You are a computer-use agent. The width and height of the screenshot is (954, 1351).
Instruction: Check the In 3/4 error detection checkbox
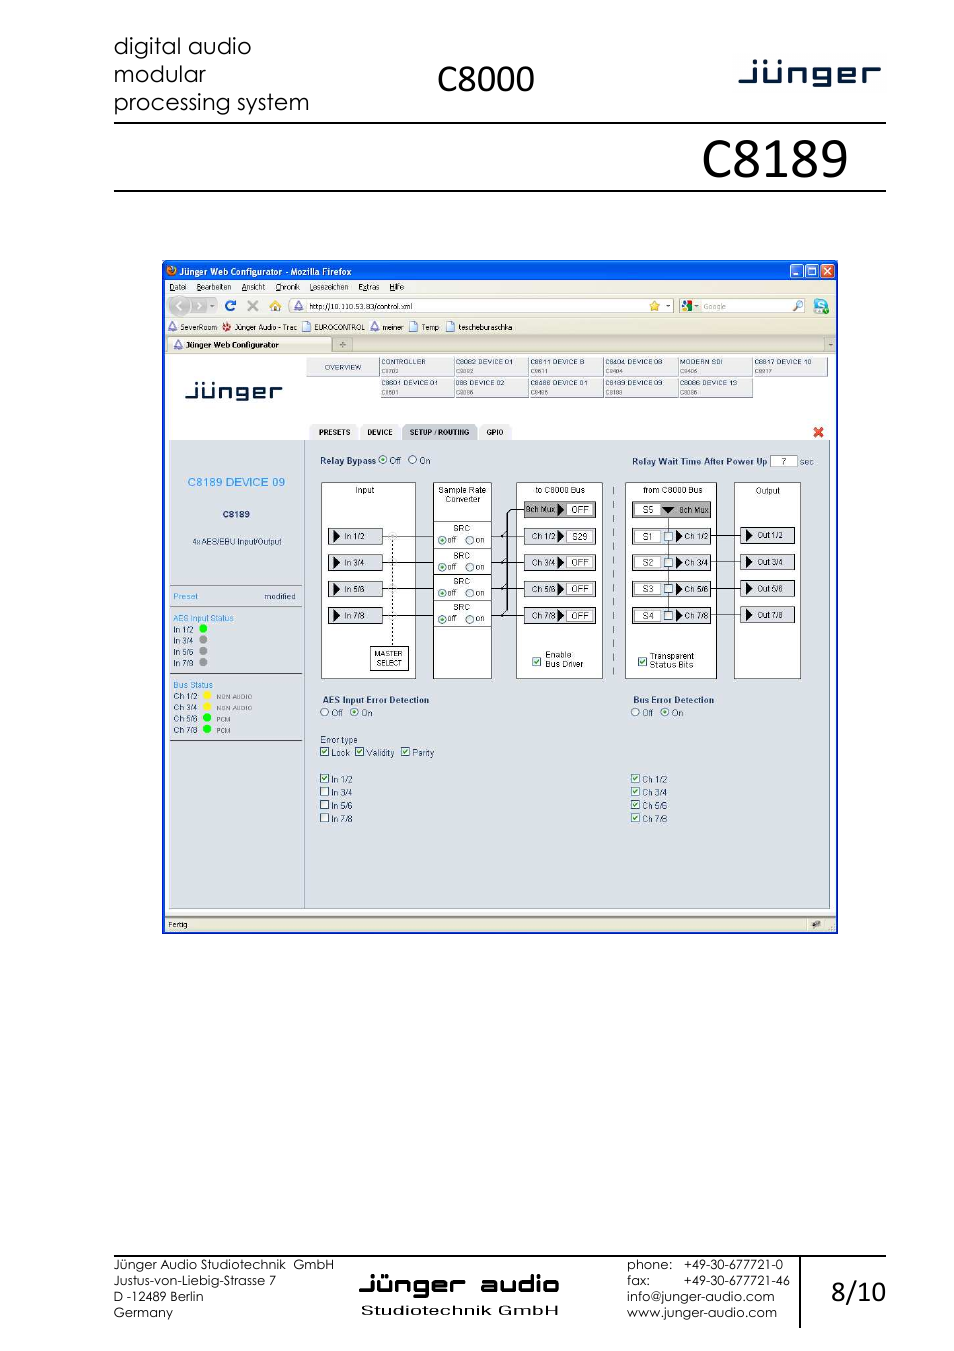(324, 792)
